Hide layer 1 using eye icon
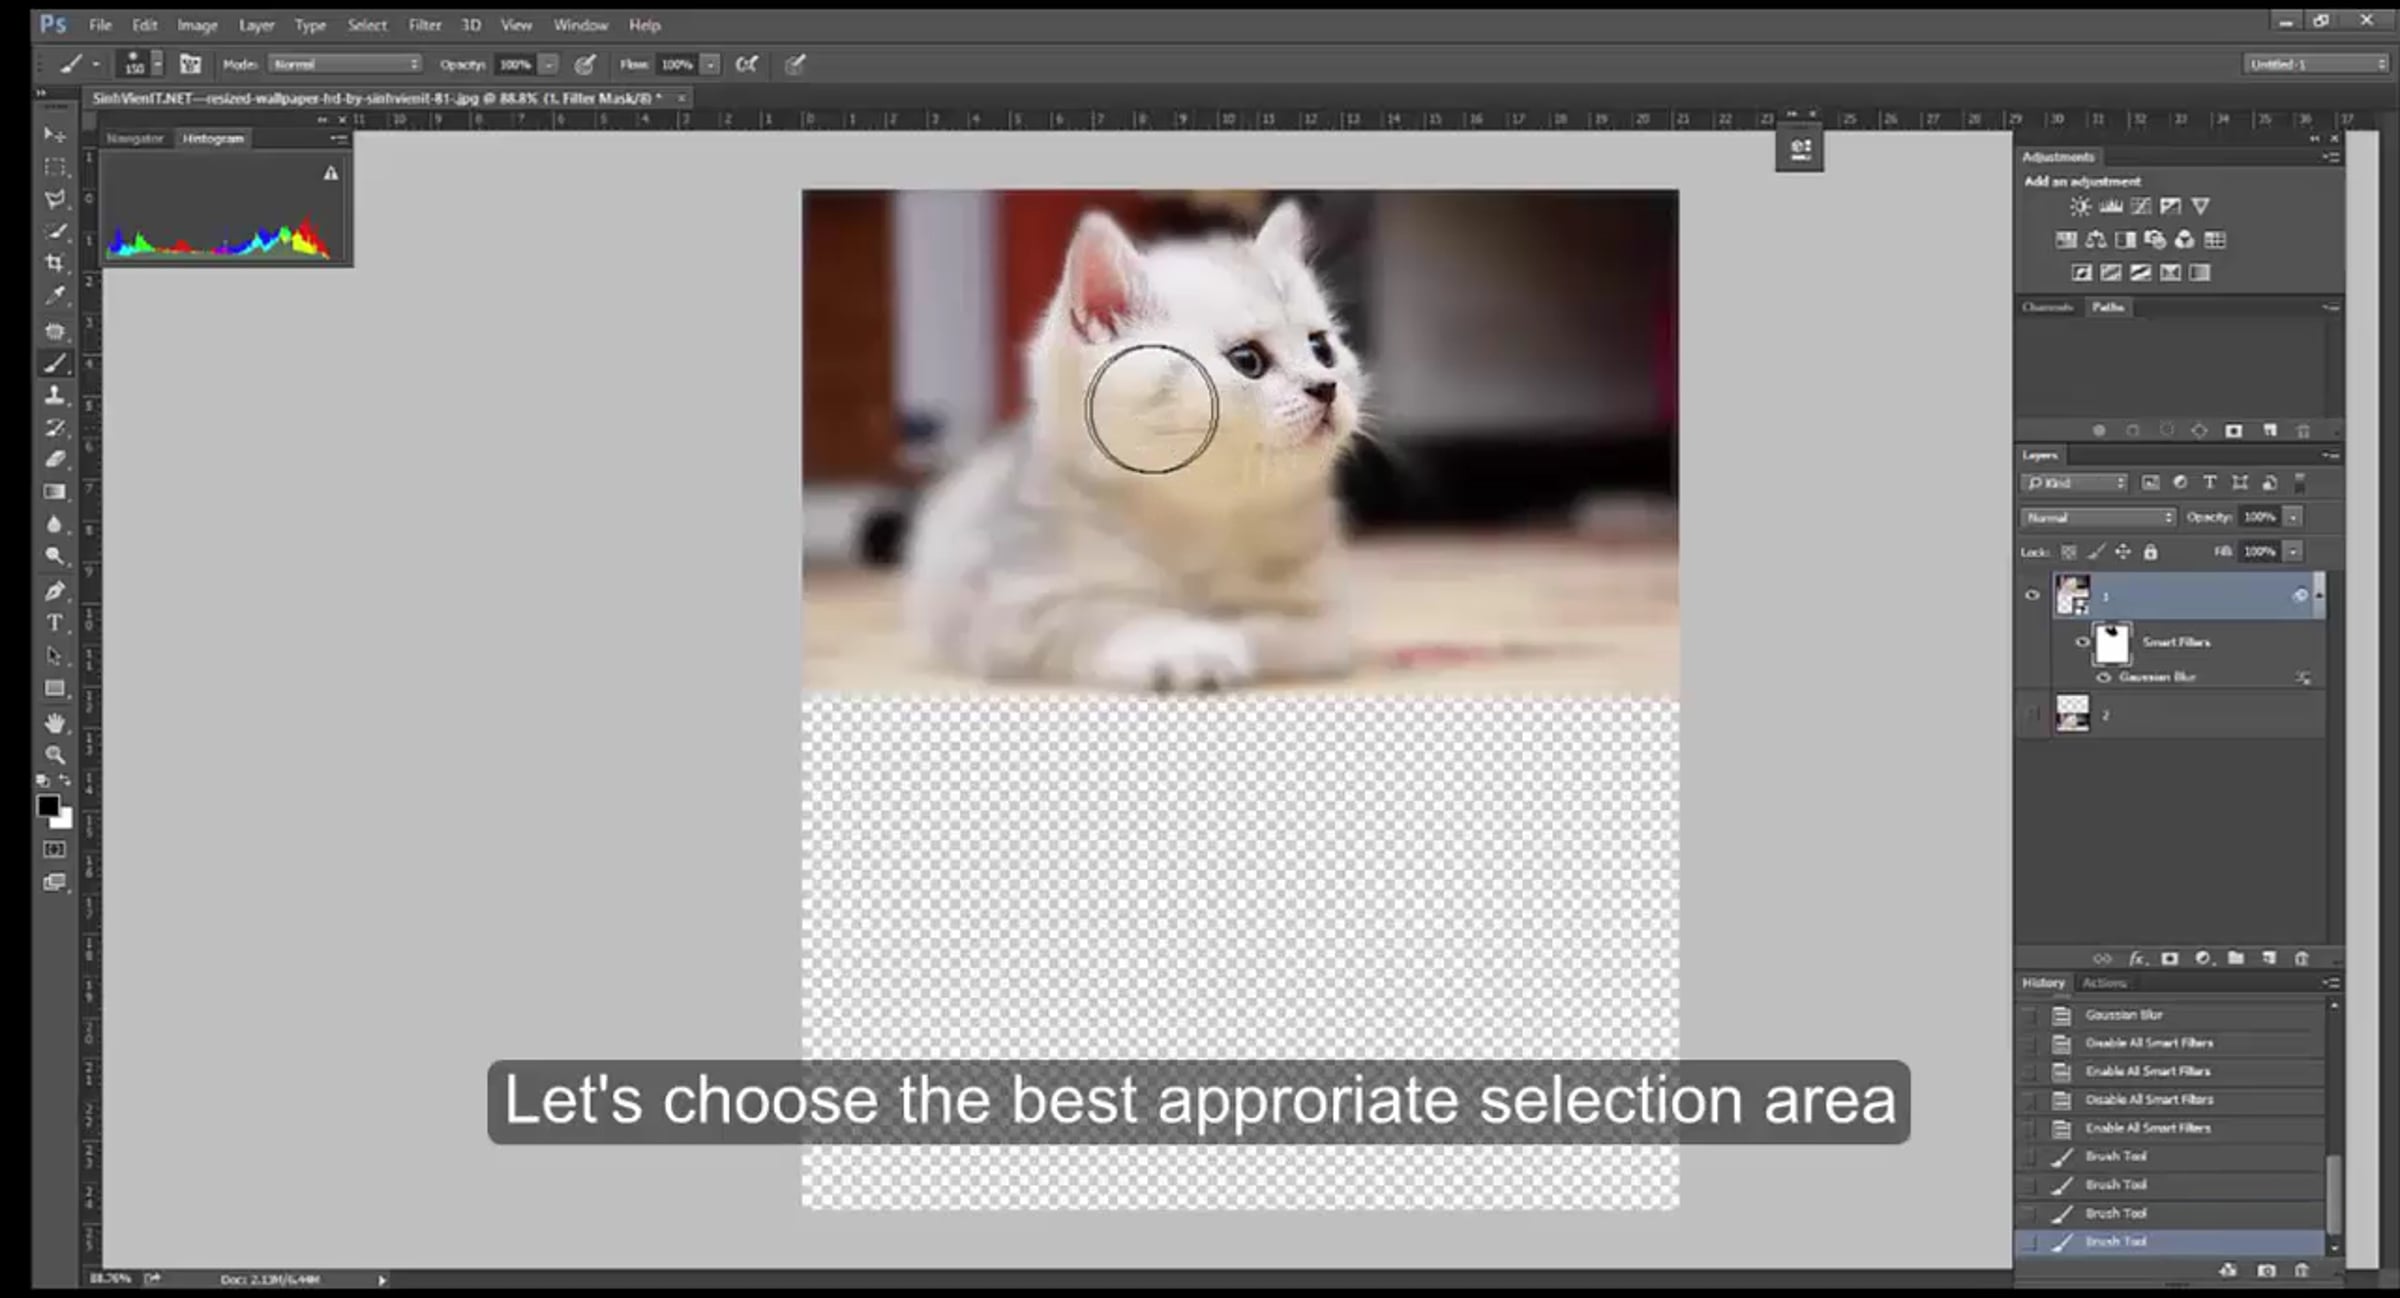This screenshot has height=1298, width=2400. pyautogui.click(x=2031, y=595)
